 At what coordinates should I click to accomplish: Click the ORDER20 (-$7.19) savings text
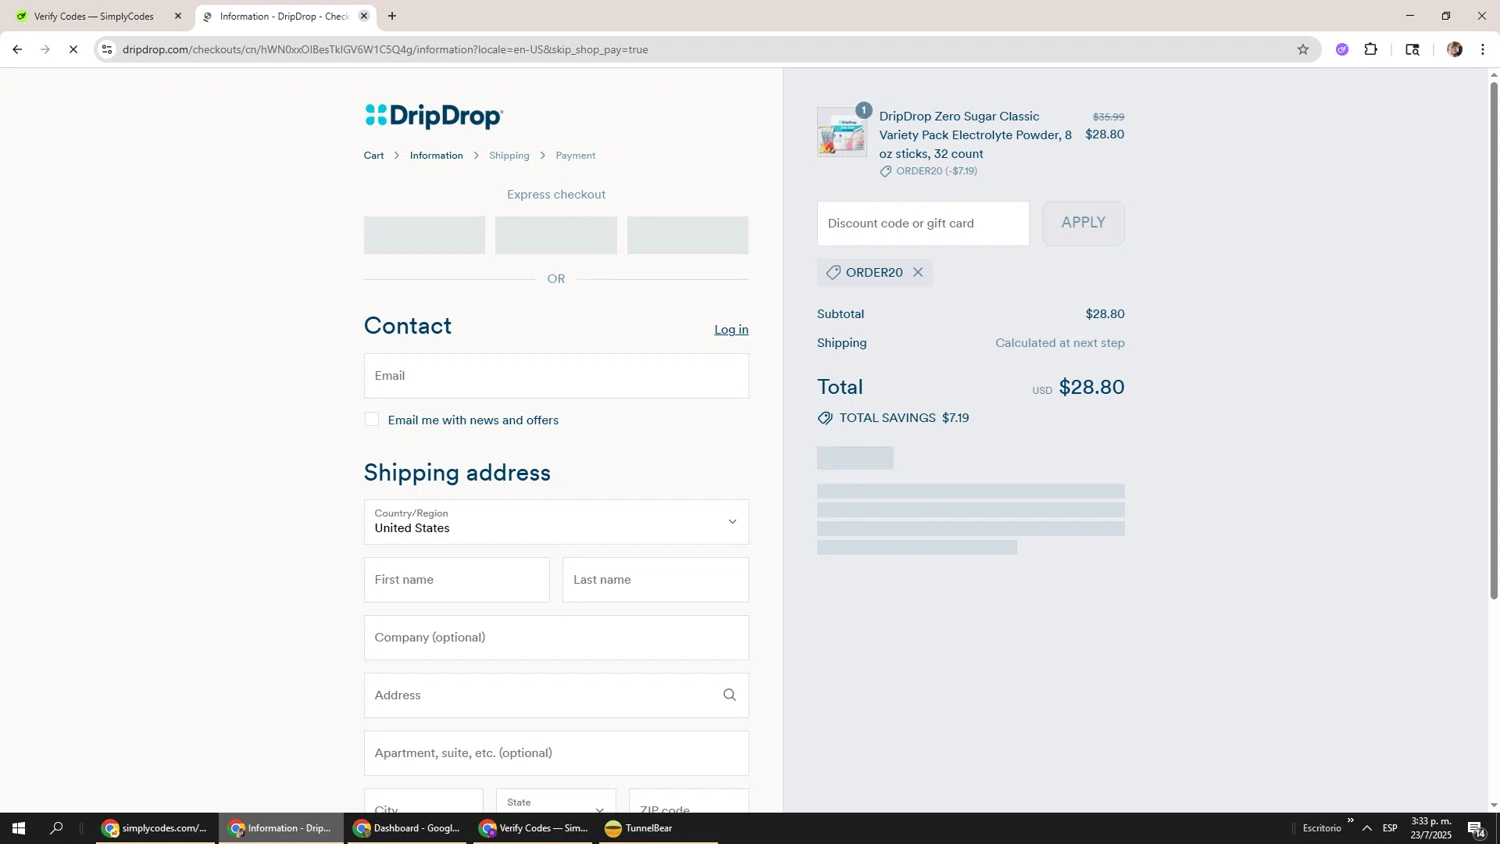[x=937, y=171]
